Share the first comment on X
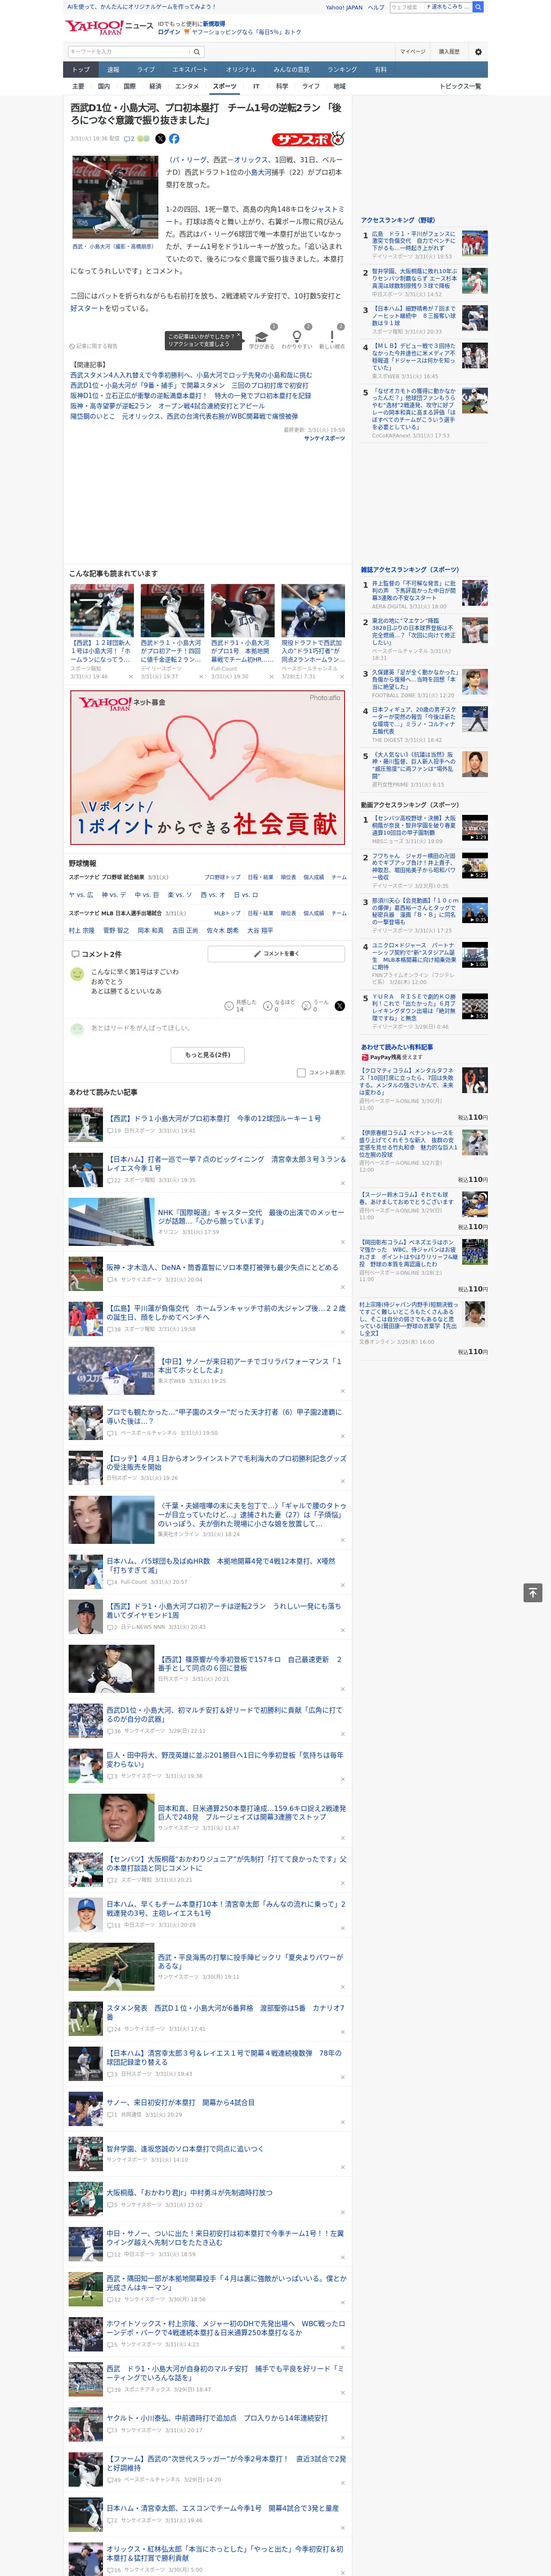 (340, 1006)
